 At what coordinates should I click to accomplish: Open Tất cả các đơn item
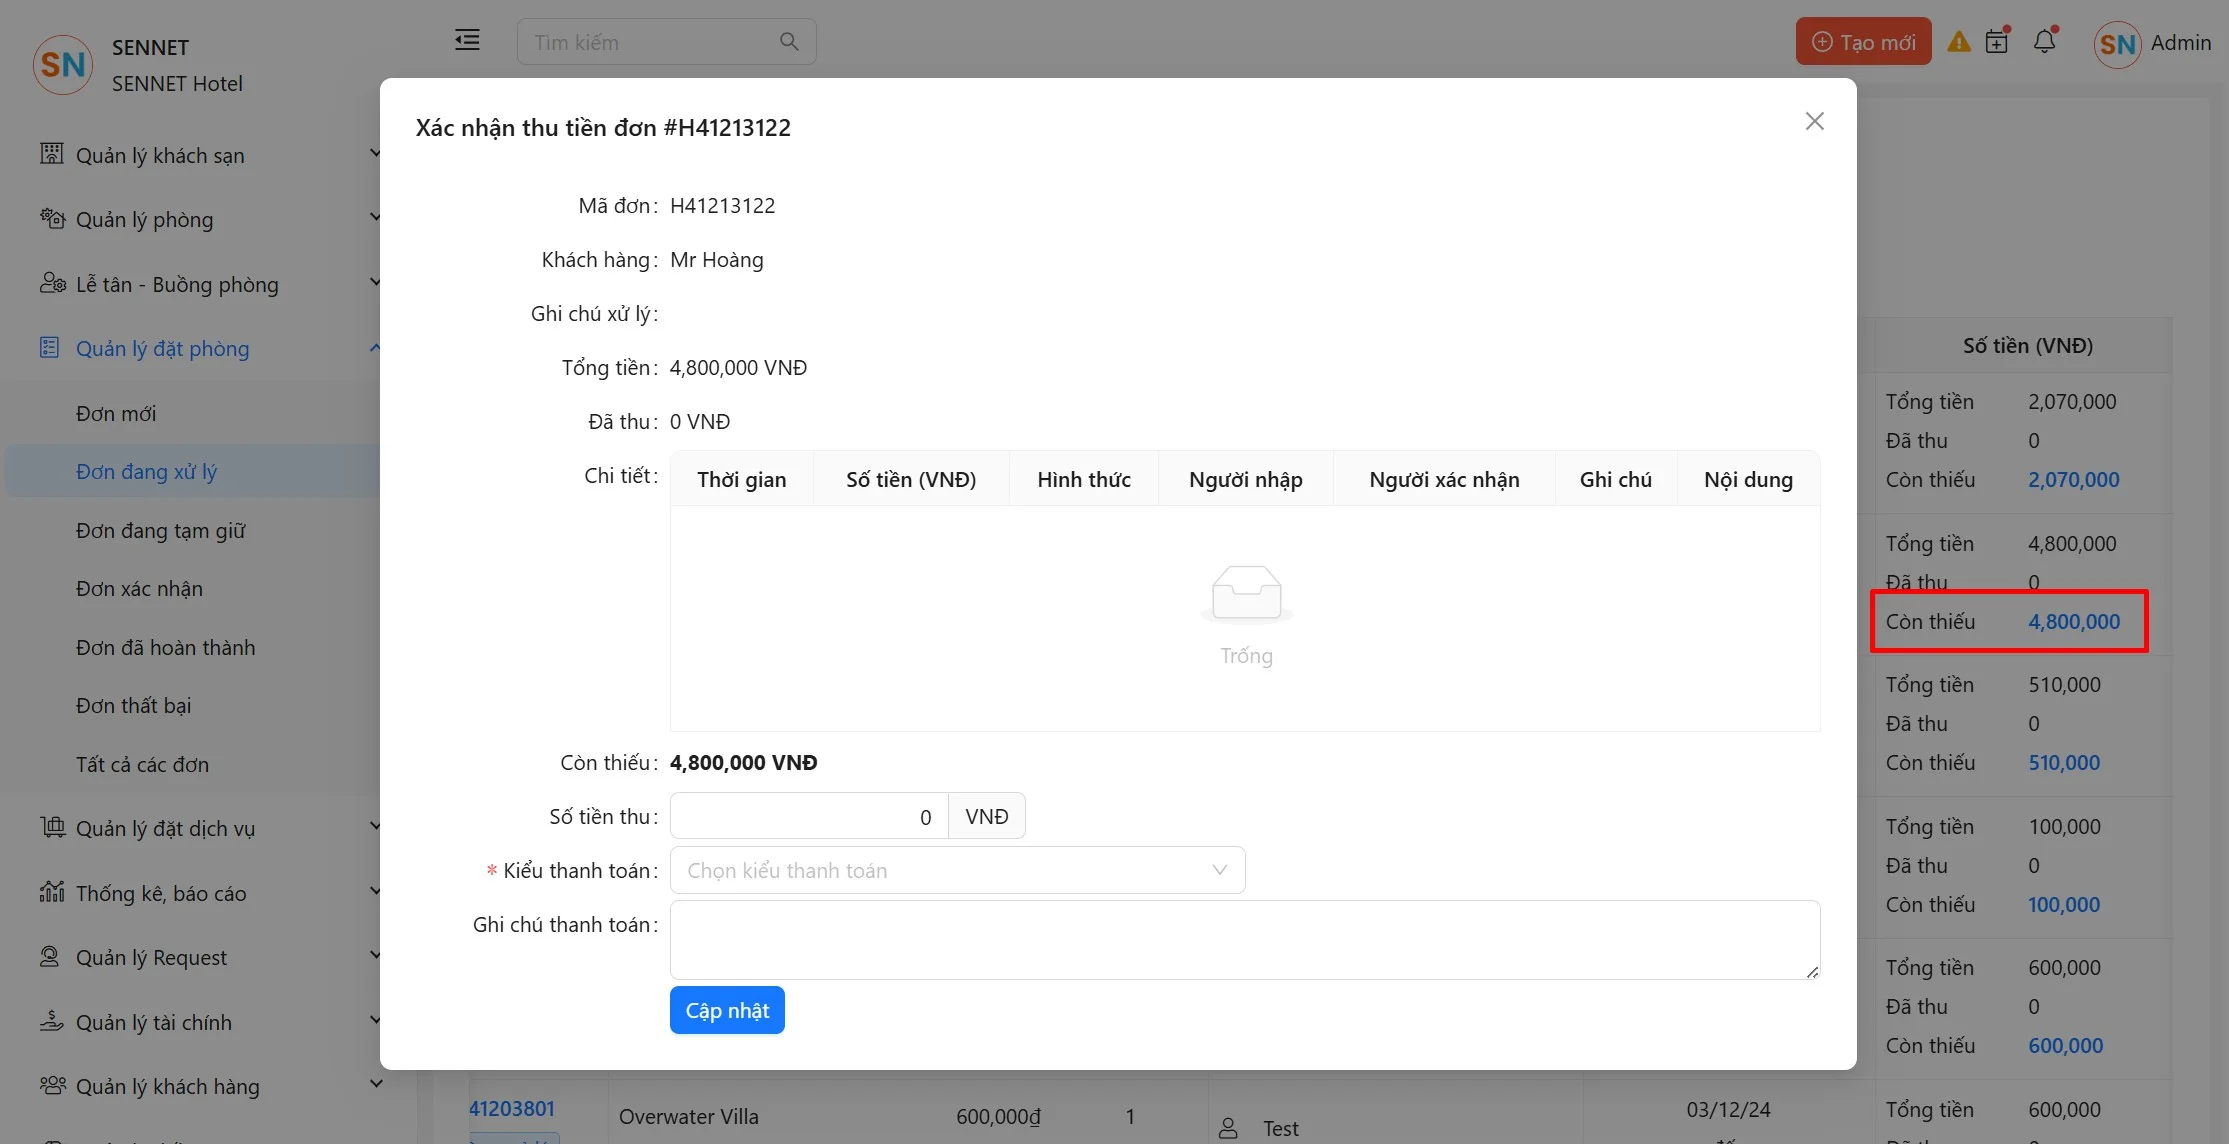tap(143, 764)
